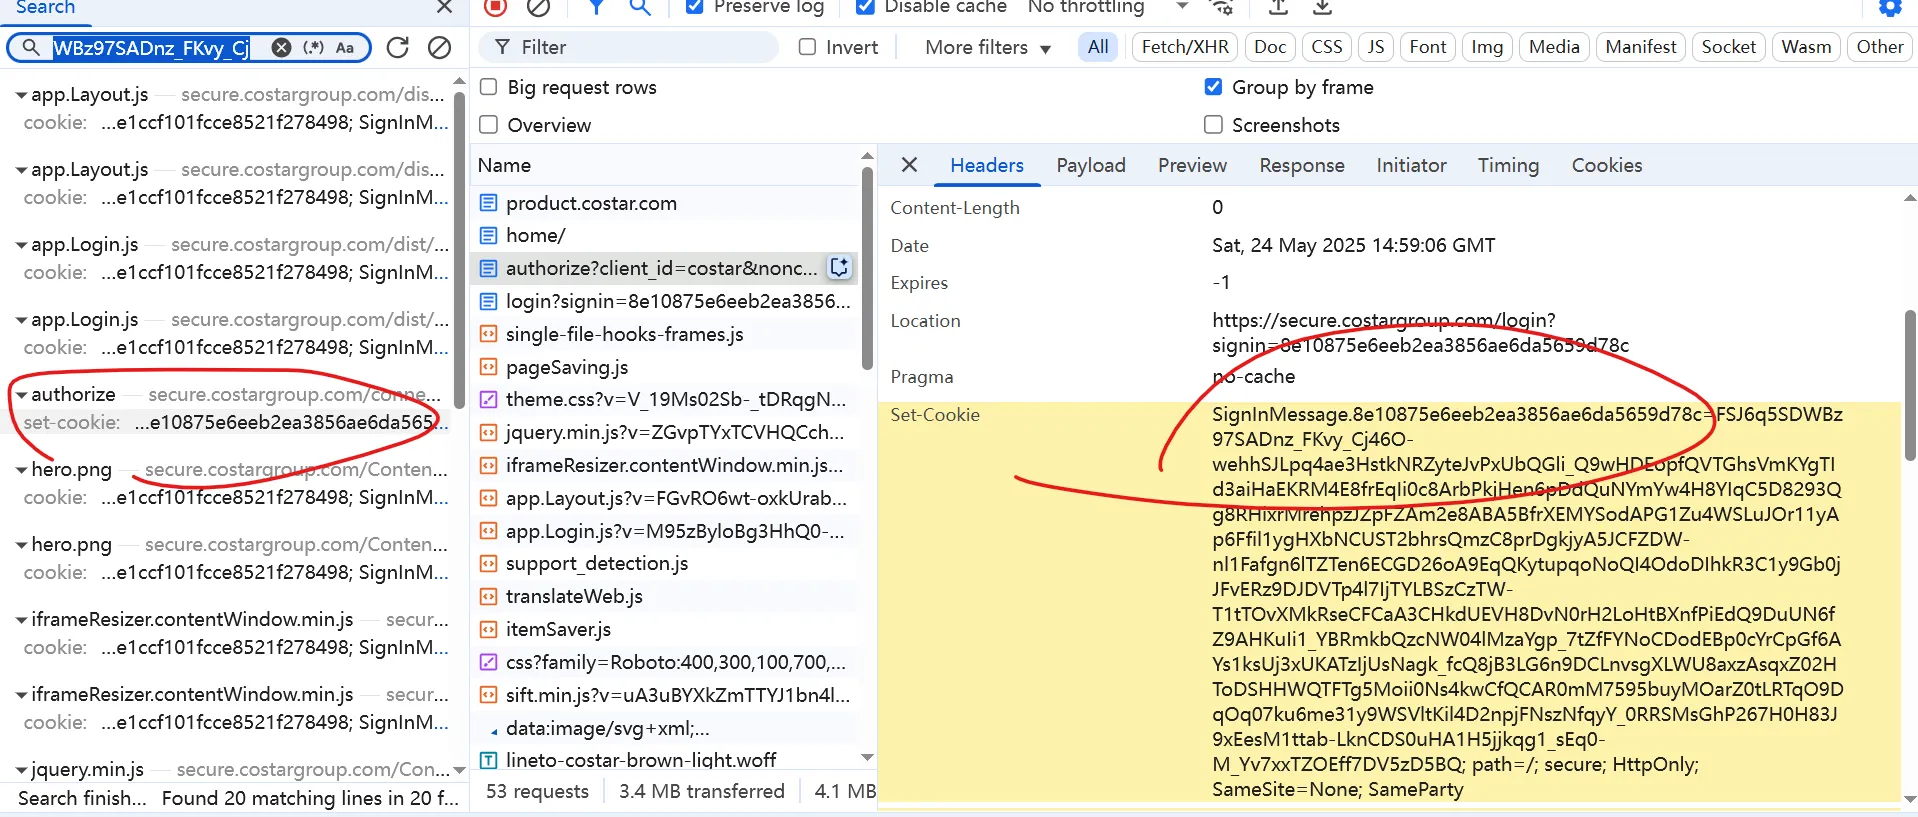Image resolution: width=1918 pixels, height=817 pixels.
Task: Collapse the authorize search result
Action: point(21,395)
